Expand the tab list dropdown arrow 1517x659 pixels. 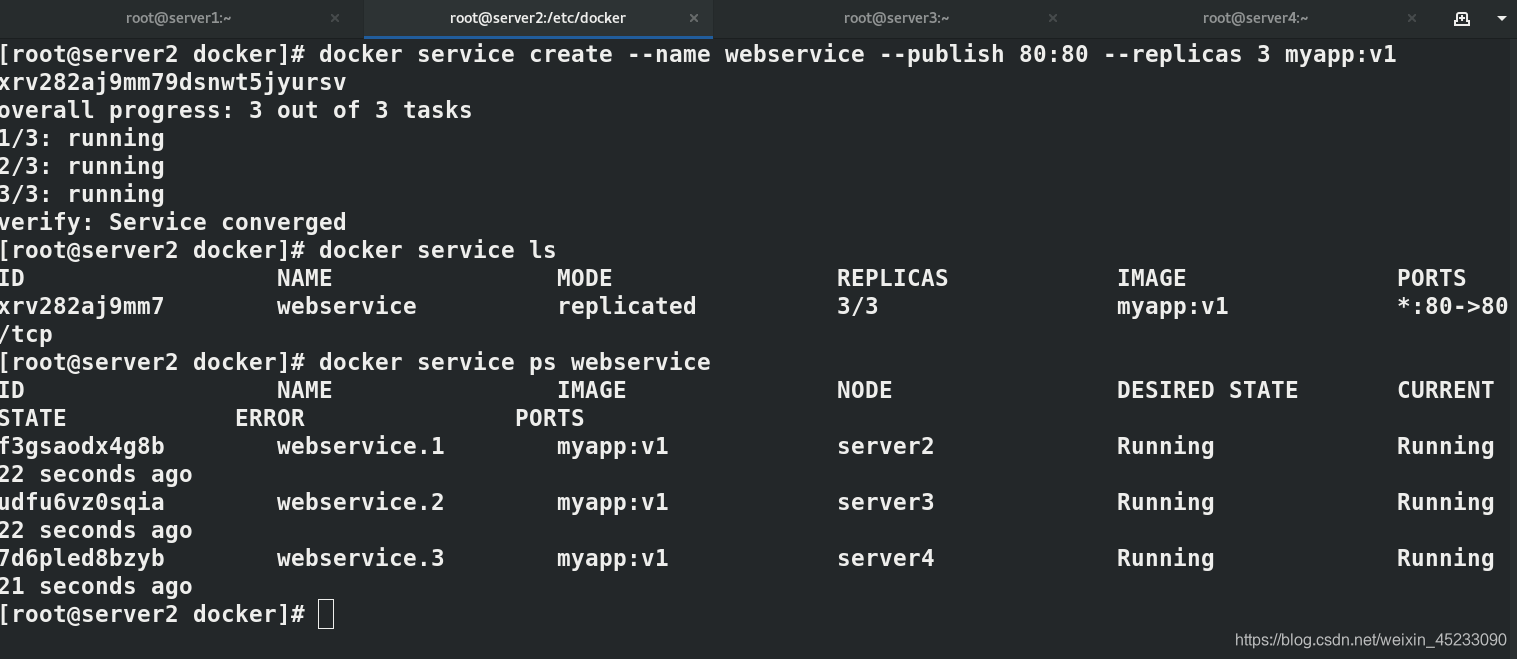1501,18
